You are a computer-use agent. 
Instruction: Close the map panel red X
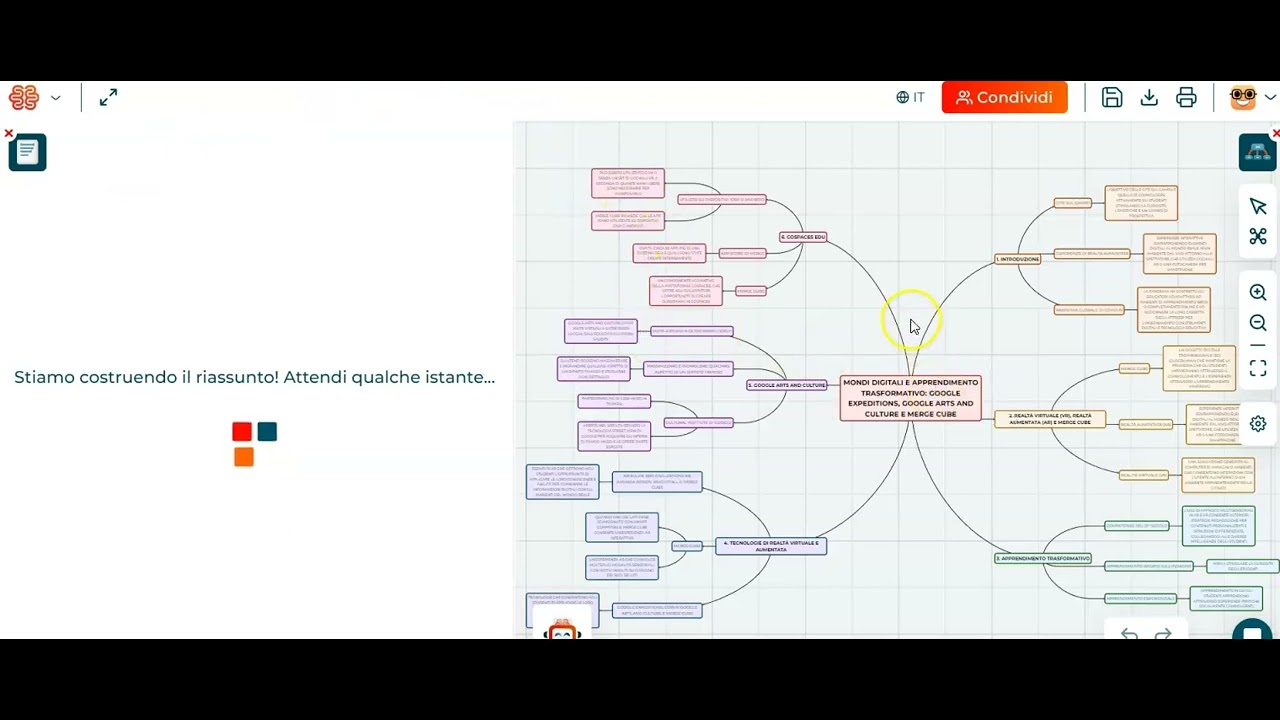coord(1275,133)
